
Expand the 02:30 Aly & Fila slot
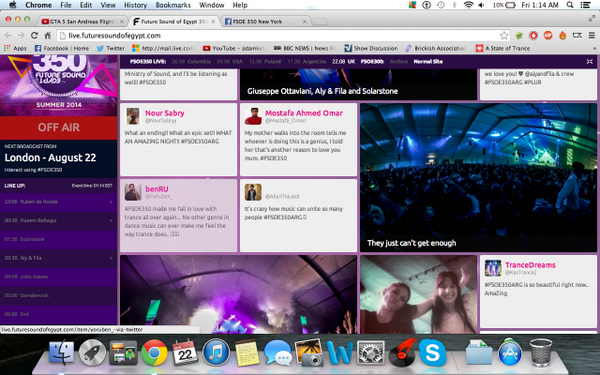59,258
